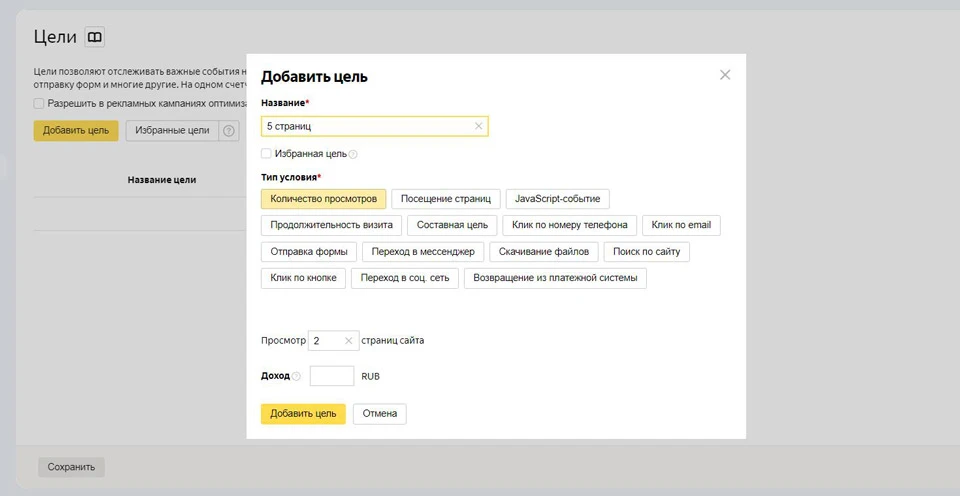The image size is (960, 496).
Task: Select Поиск по сайту condition type
Action: click(647, 252)
